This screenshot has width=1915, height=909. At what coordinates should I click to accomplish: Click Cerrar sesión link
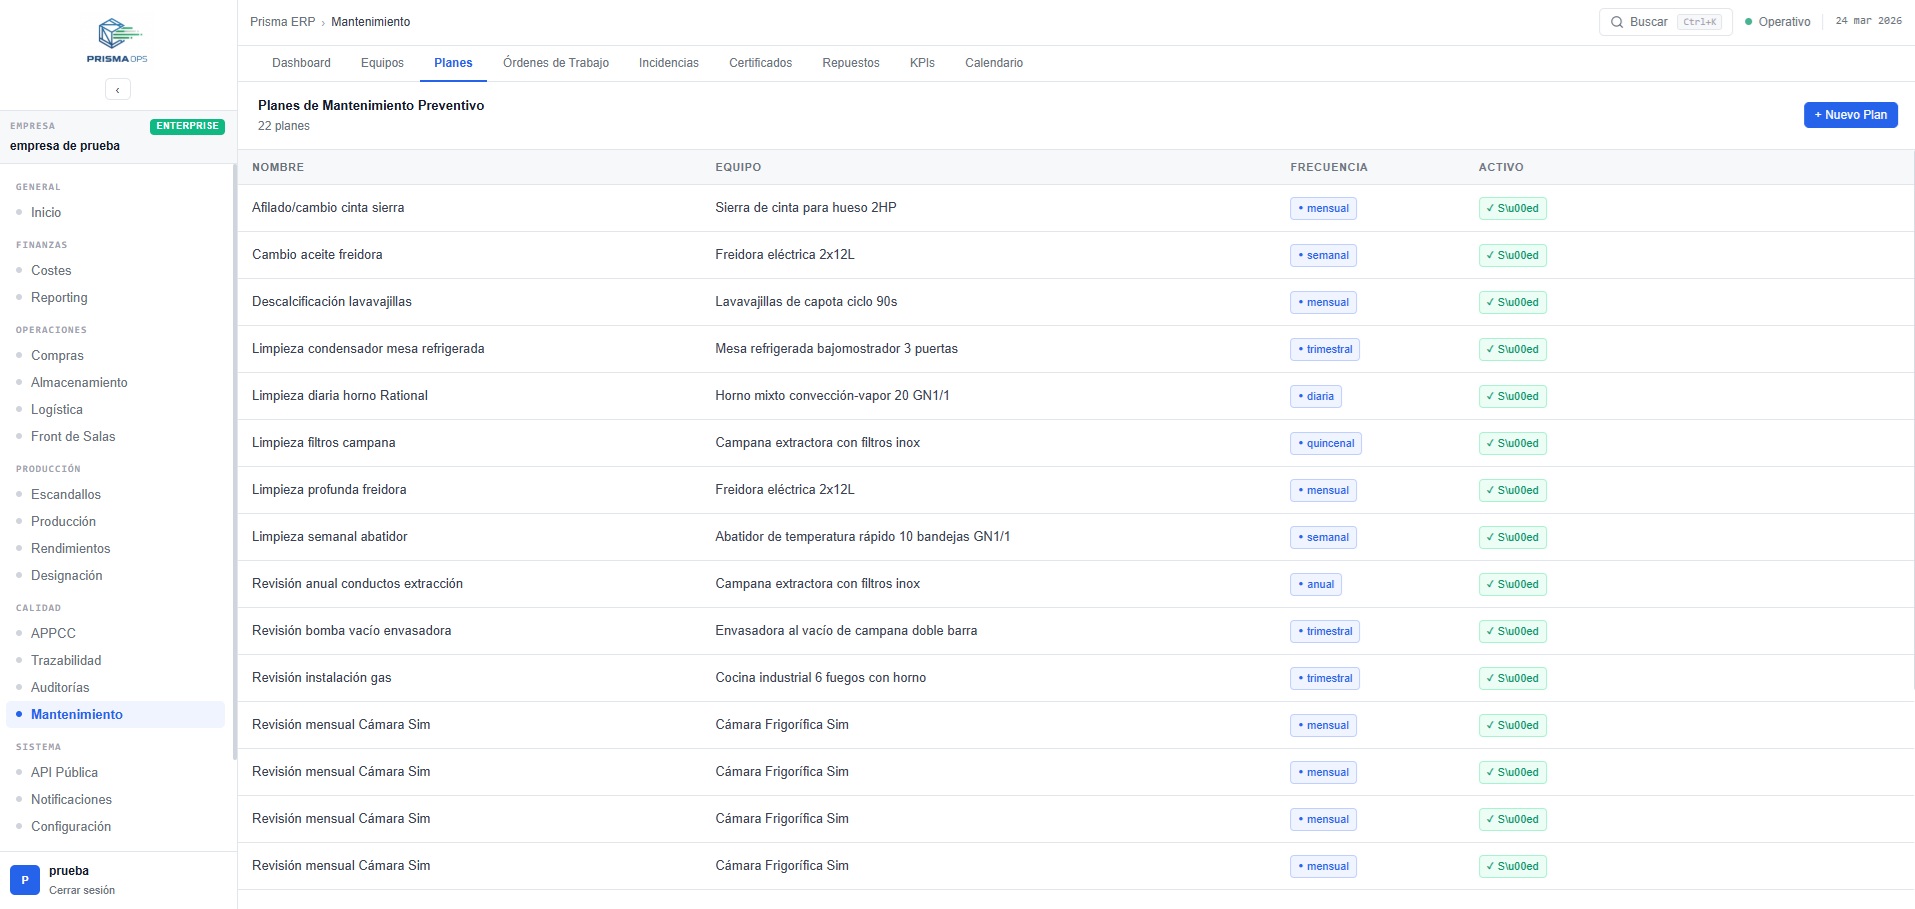pos(82,890)
